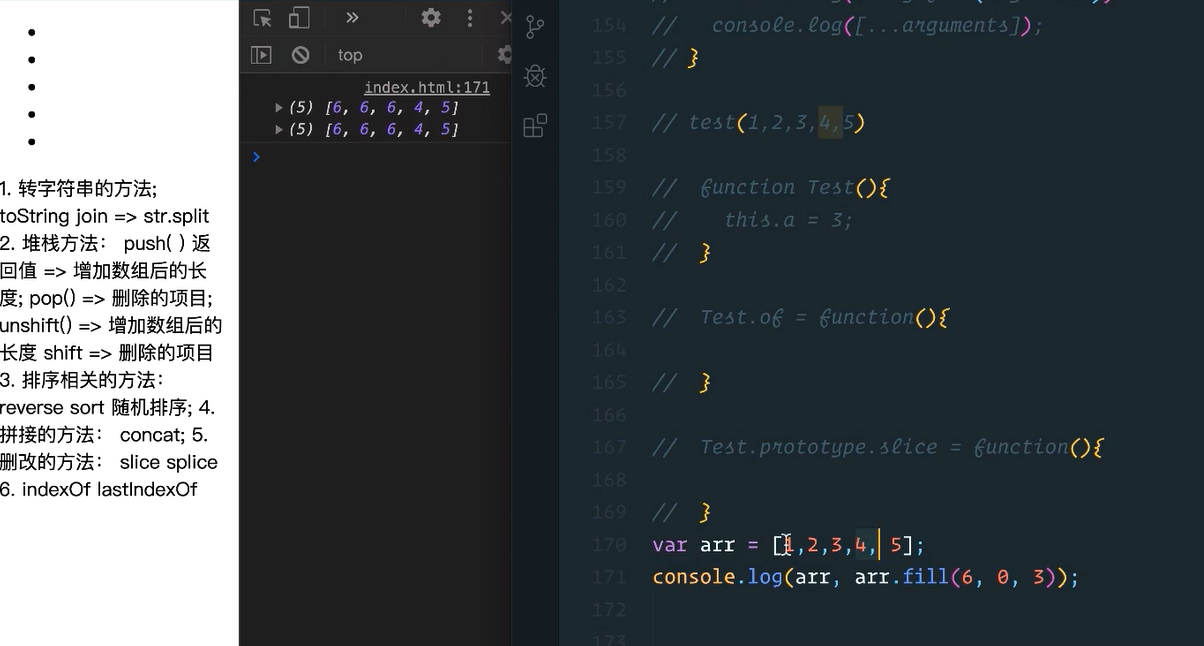Select line number 171 in the gutter

coord(609,577)
